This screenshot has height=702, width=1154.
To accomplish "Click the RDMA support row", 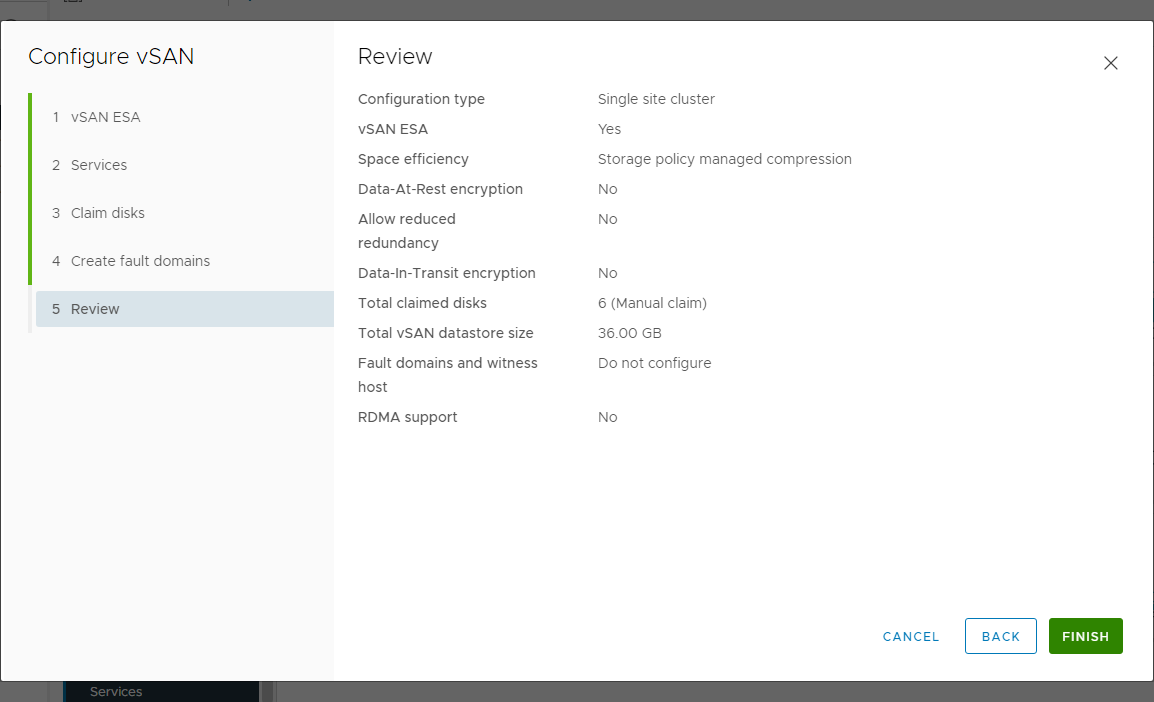I will click(407, 417).
